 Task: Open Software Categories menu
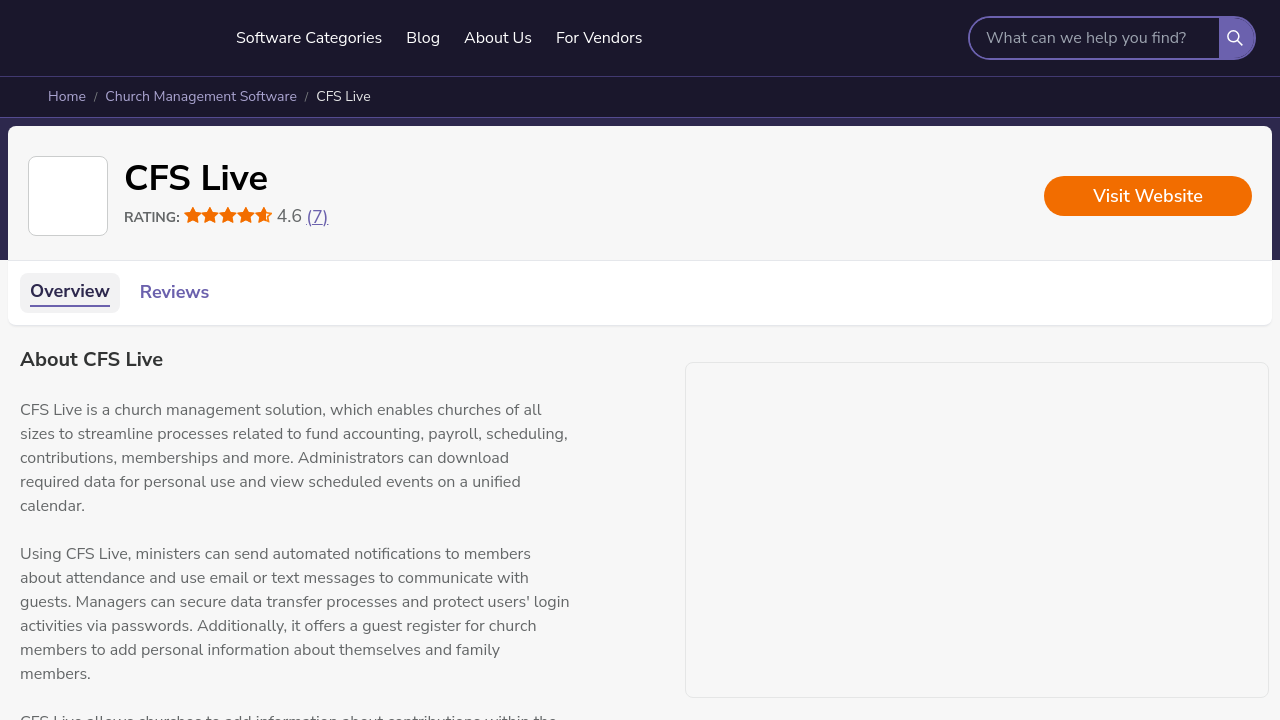pos(309,38)
